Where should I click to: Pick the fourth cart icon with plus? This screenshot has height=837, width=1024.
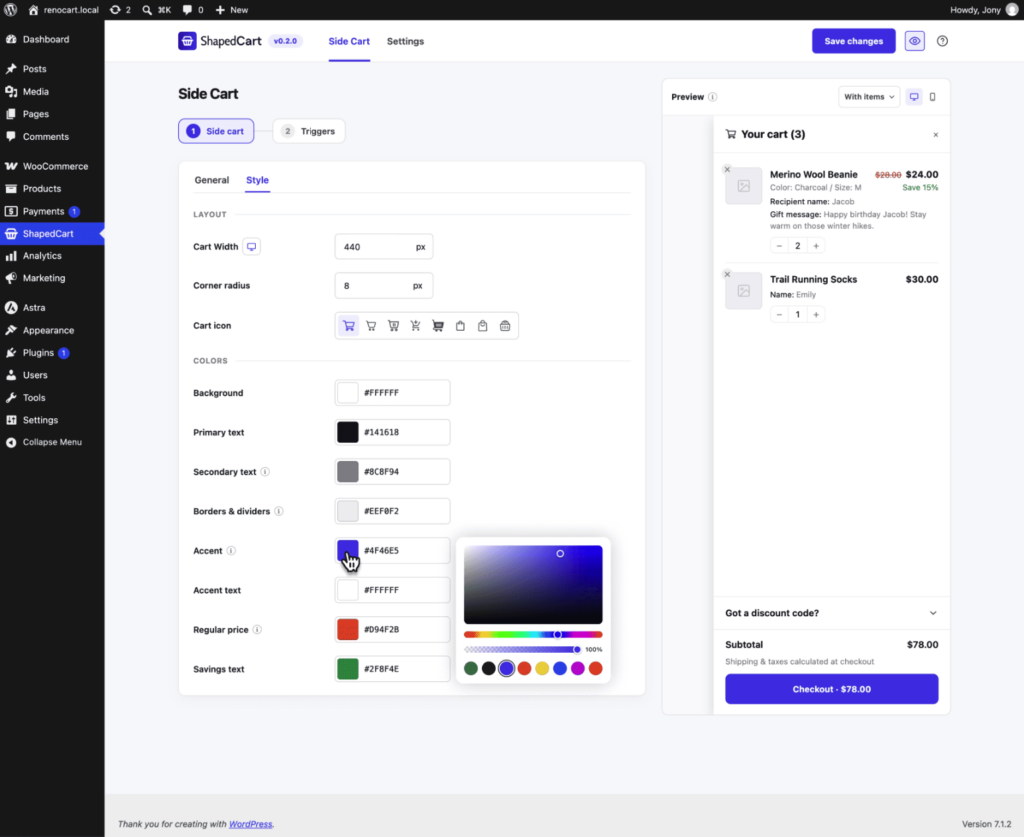pos(415,326)
